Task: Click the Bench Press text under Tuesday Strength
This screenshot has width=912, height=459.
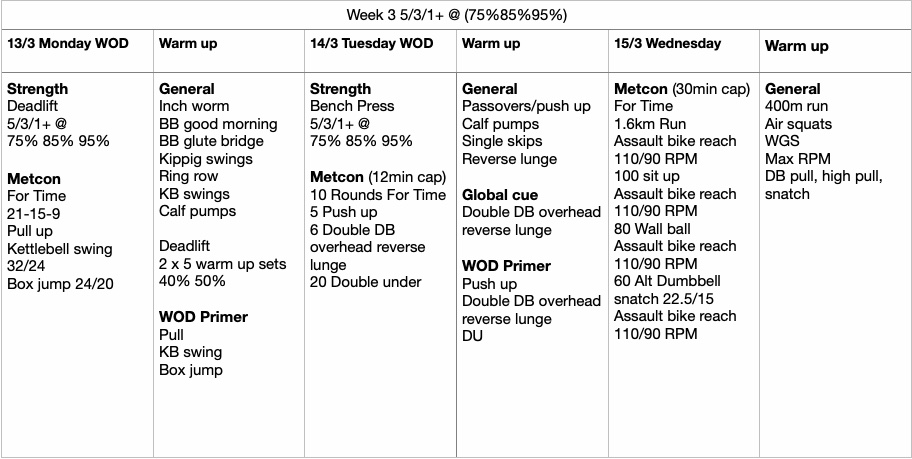Action: 352,106
